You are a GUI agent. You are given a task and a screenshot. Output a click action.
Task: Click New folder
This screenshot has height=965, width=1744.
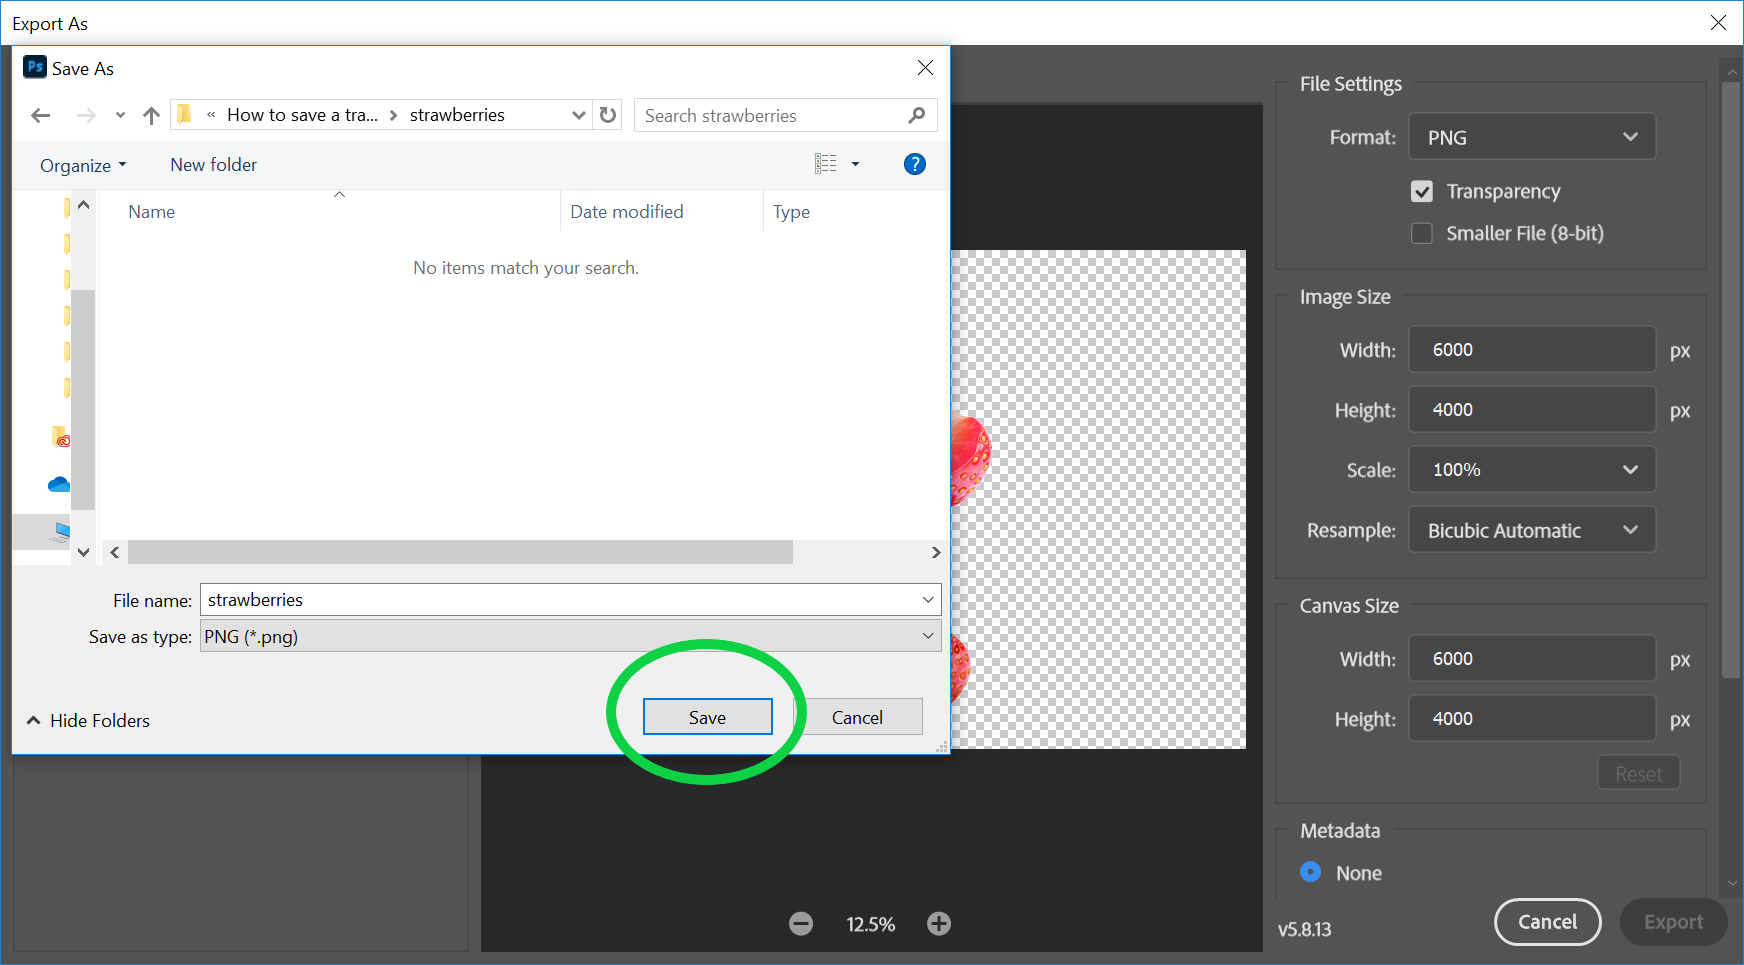pyautogui.click(x=213, y=165)
